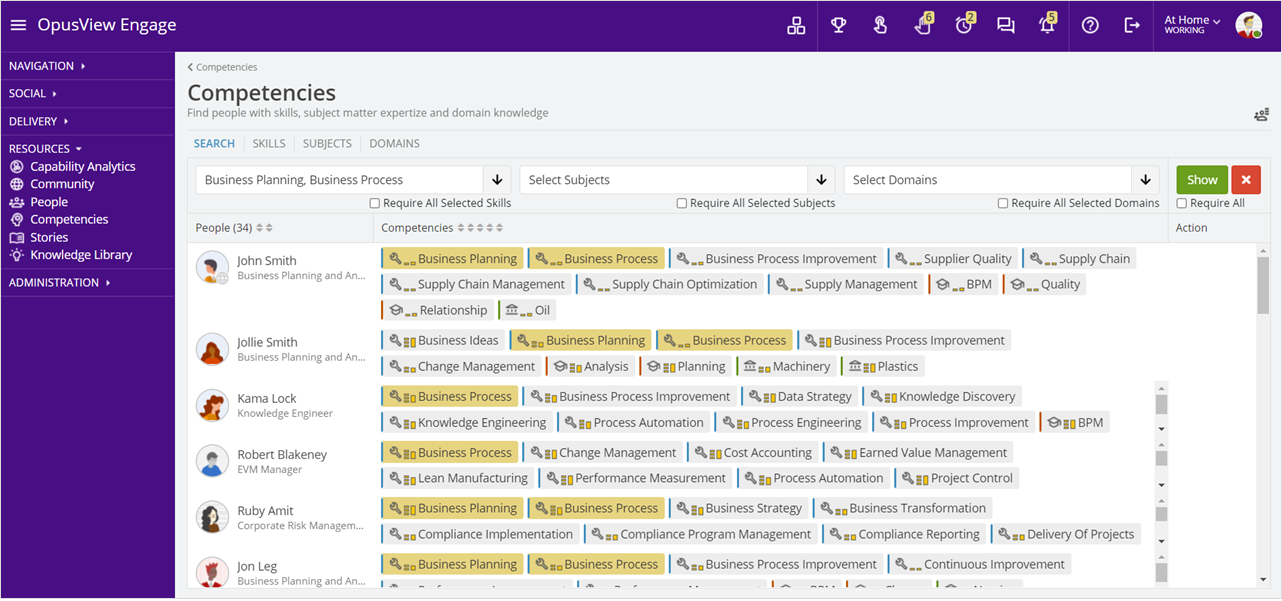Open the hamburger menu icon
Viewport: 1282px width, 601px height.
tap(18, 25)
